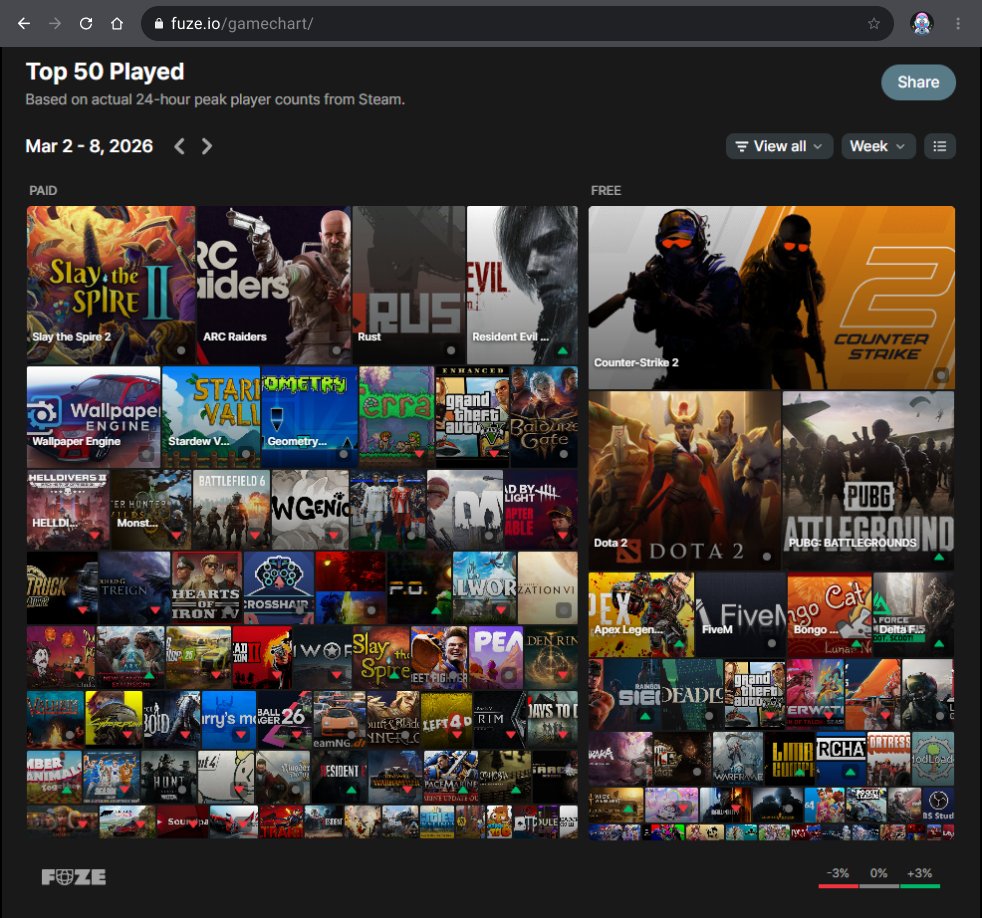Click the Share button

(918, 82)
